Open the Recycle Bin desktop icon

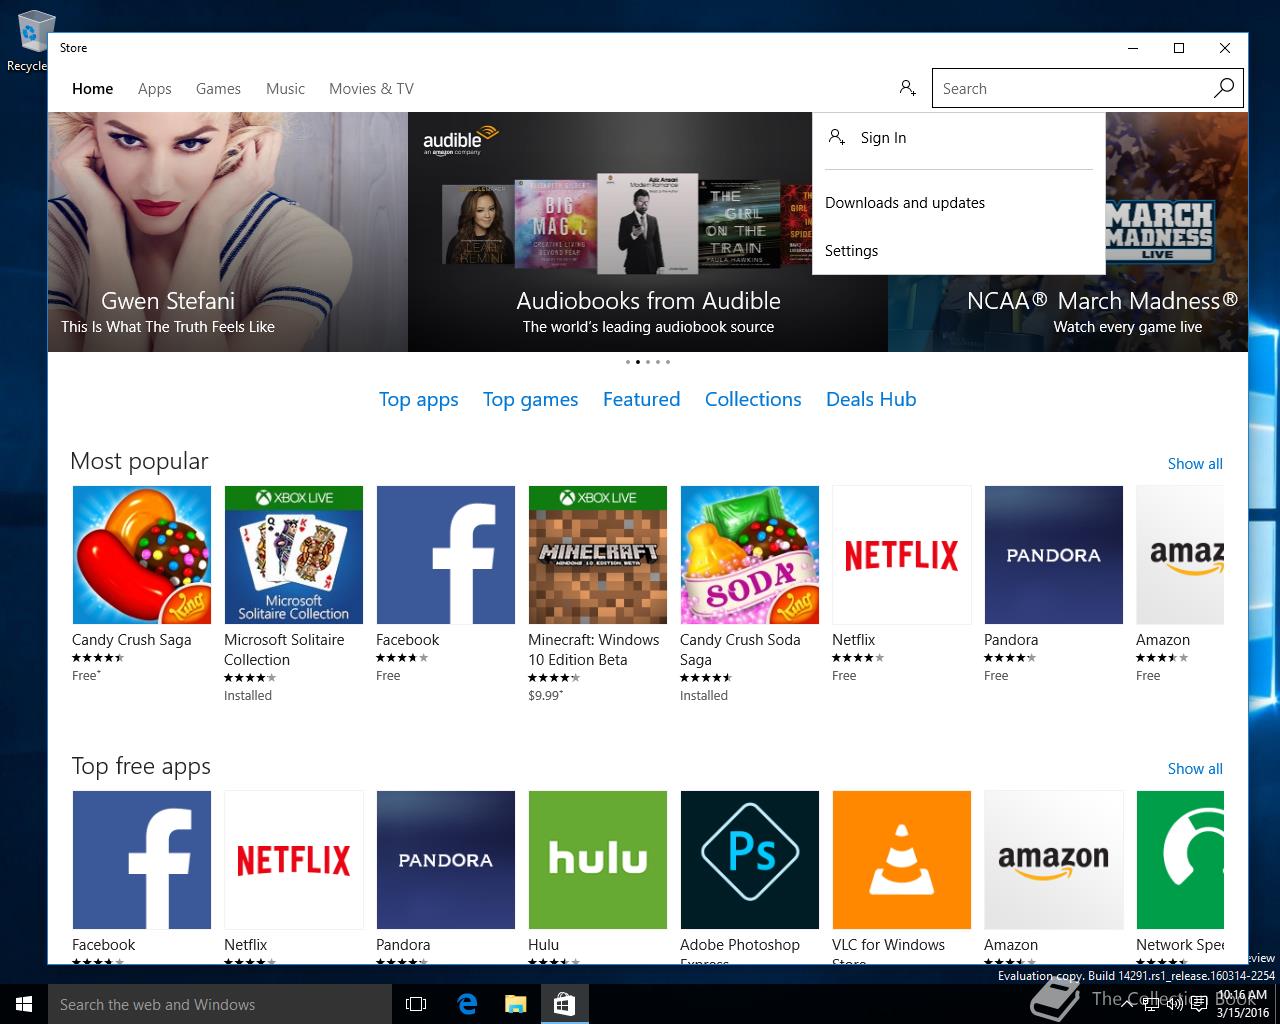click(x=30, y=42)
